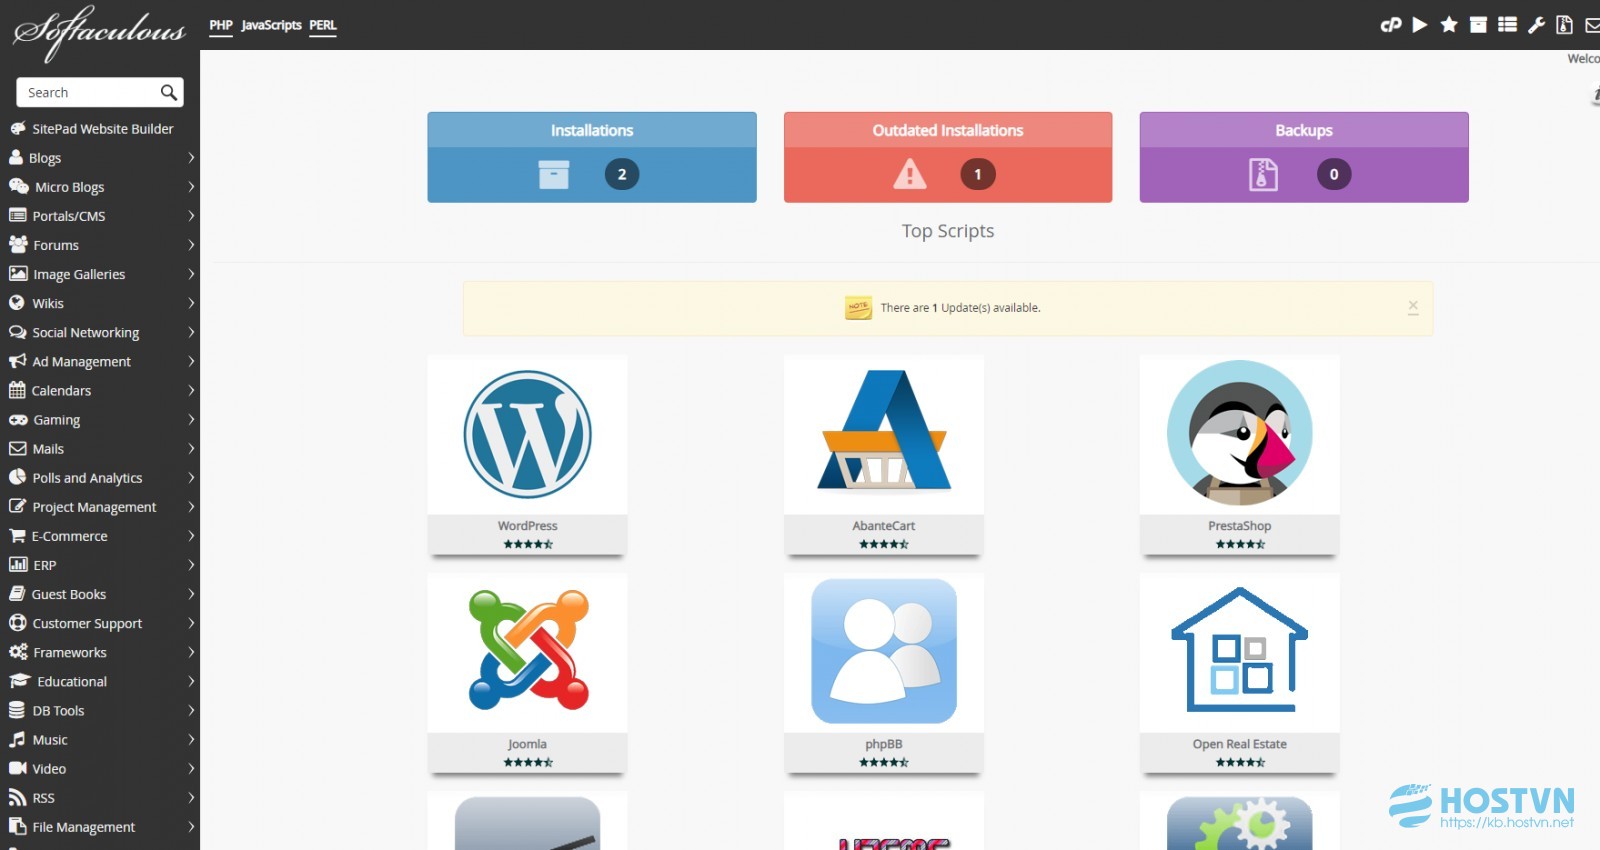Expand the Wikis chevron

pyautogui.click(x=190, y=303)
